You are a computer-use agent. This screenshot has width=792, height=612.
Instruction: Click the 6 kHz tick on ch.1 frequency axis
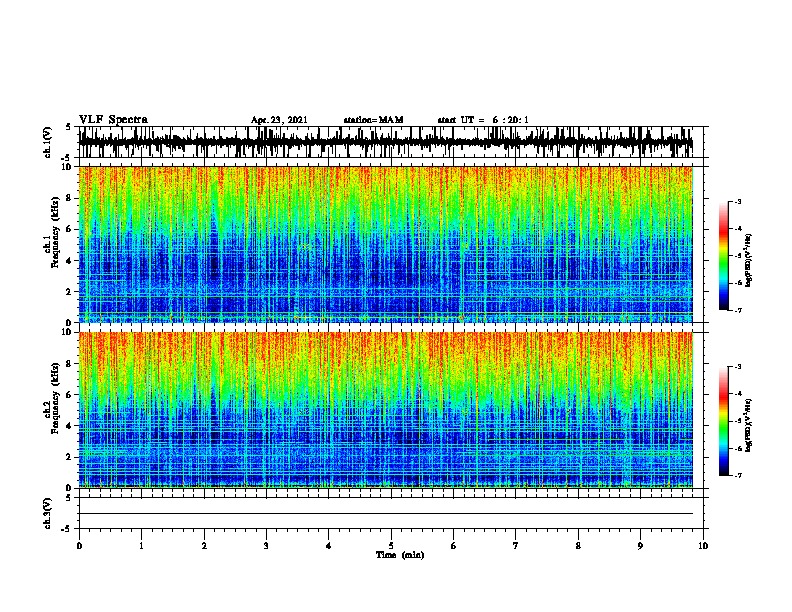70,229
